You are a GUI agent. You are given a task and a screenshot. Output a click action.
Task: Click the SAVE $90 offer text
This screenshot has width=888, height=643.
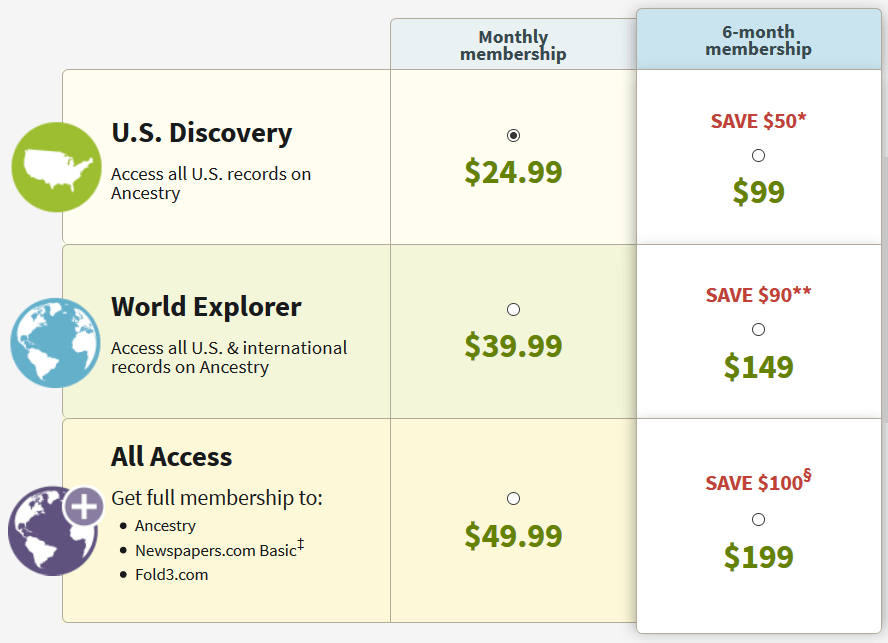(758, 295)
